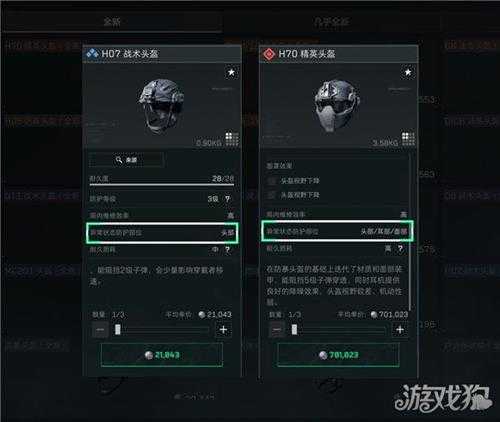Image resolution: width=500 pixels, height=422 pixels.
Task: Click the magnifier search button on H07 card
Action: 126,160
